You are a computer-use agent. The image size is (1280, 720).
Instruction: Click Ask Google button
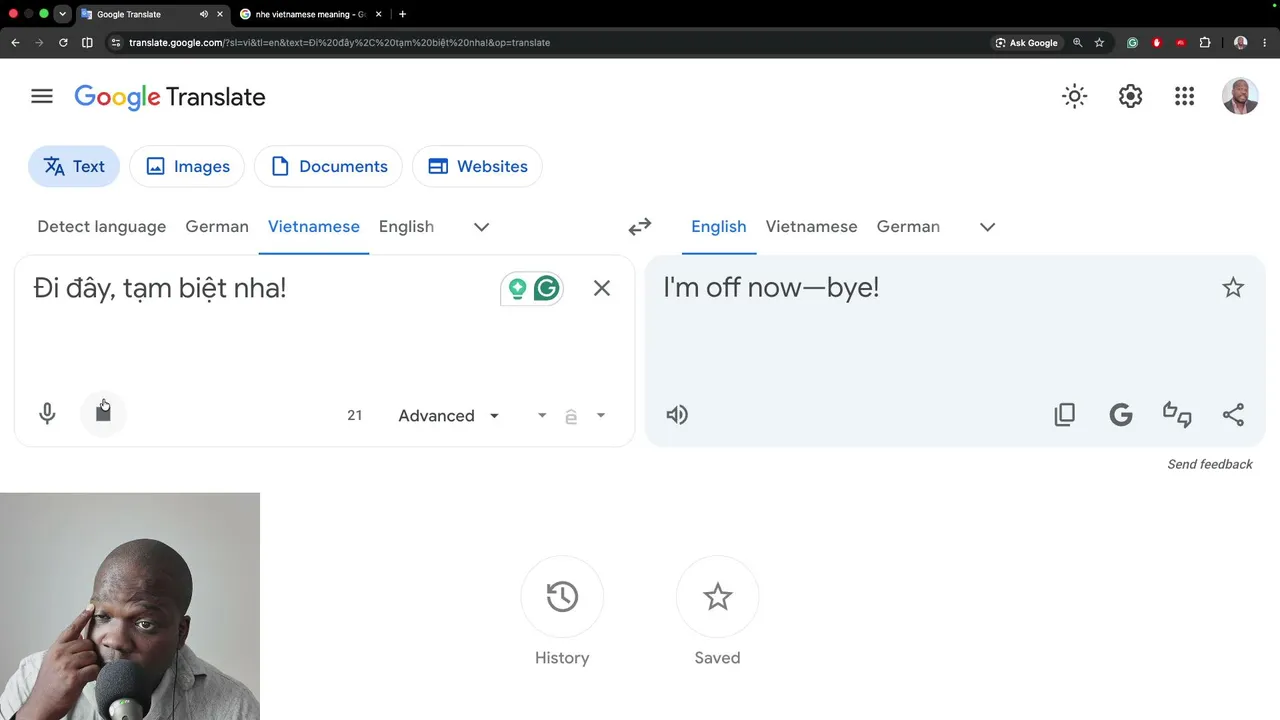1026,43
